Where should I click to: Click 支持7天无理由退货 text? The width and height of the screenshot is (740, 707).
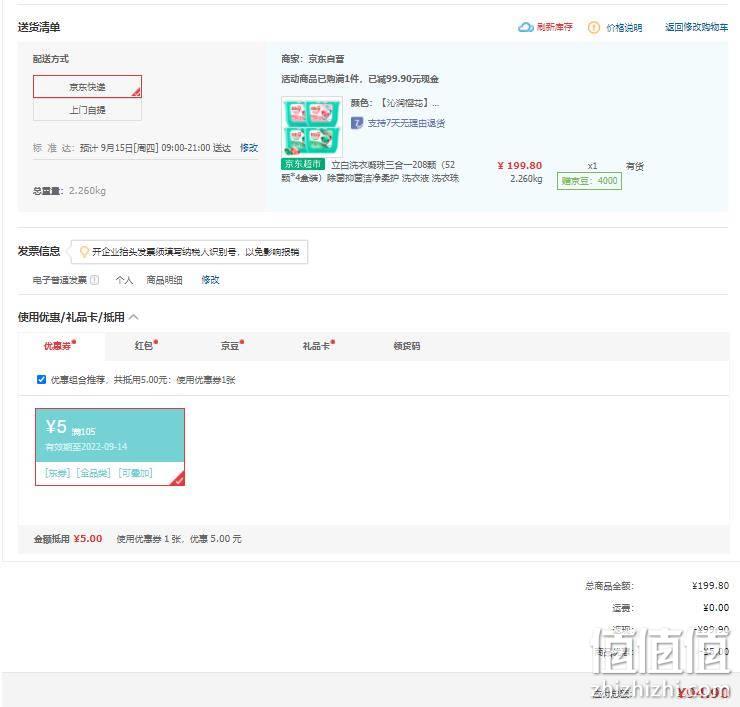click(406, 123)
